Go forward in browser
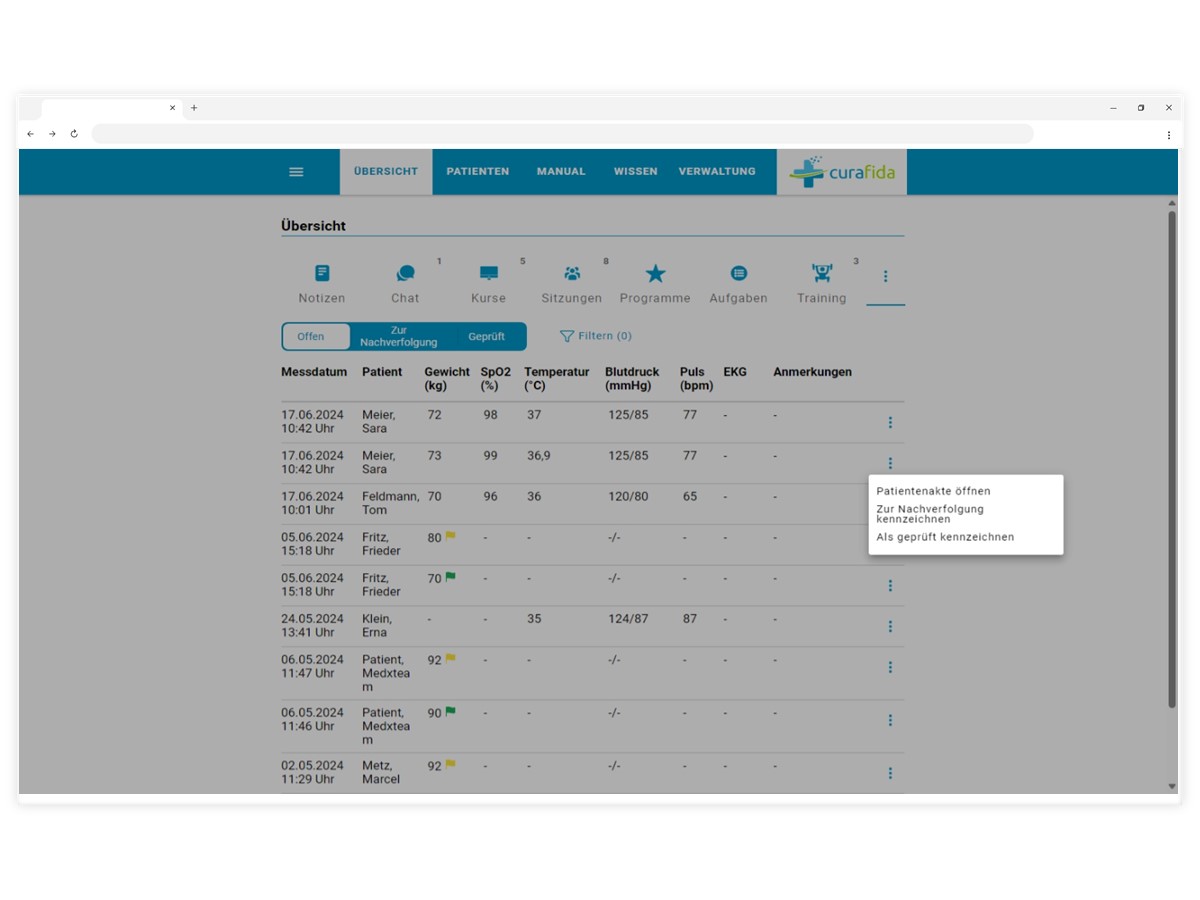 pos(52,134)
